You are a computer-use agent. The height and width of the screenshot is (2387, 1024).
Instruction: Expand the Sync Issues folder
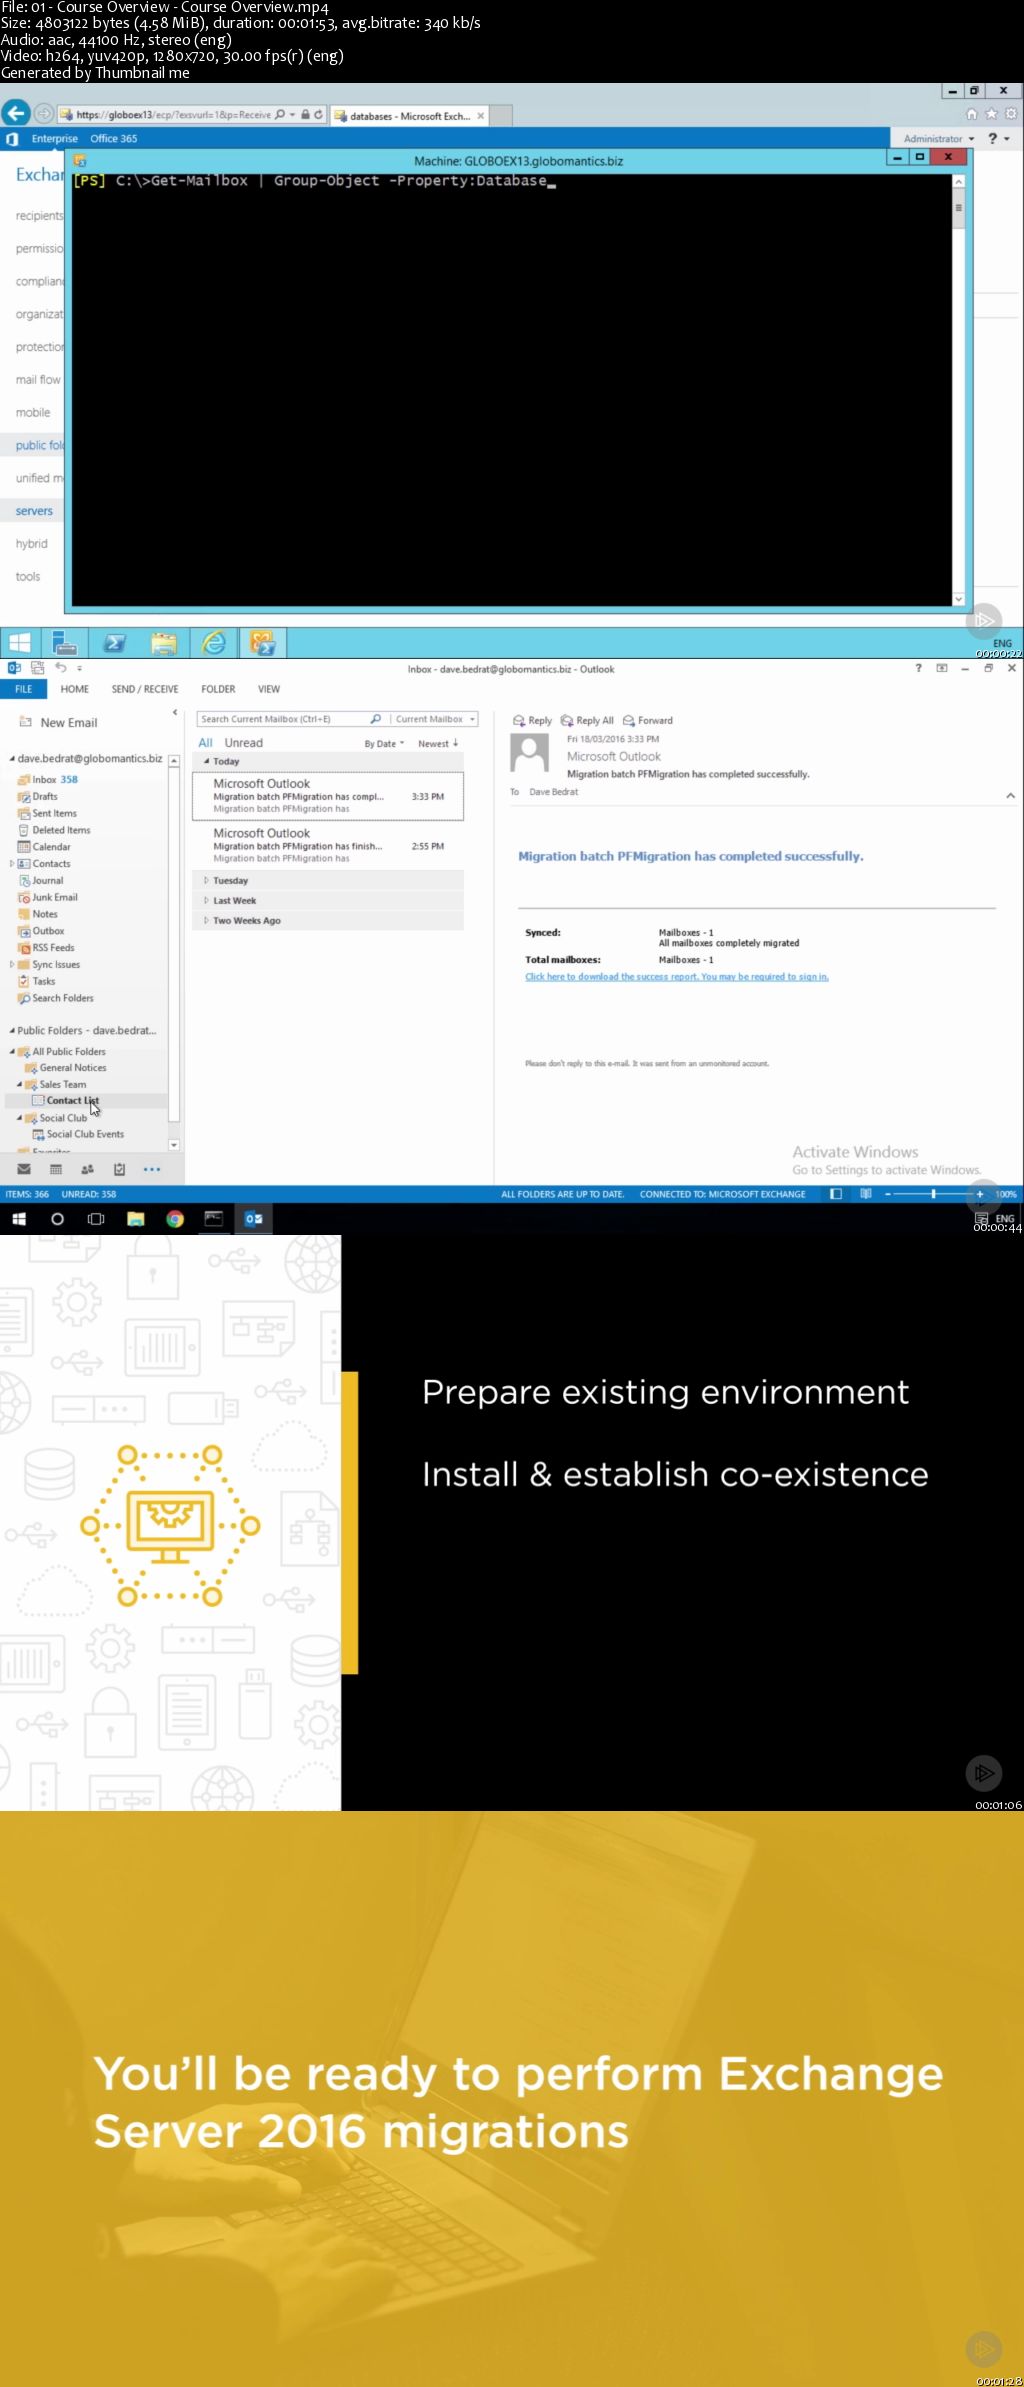12,965
